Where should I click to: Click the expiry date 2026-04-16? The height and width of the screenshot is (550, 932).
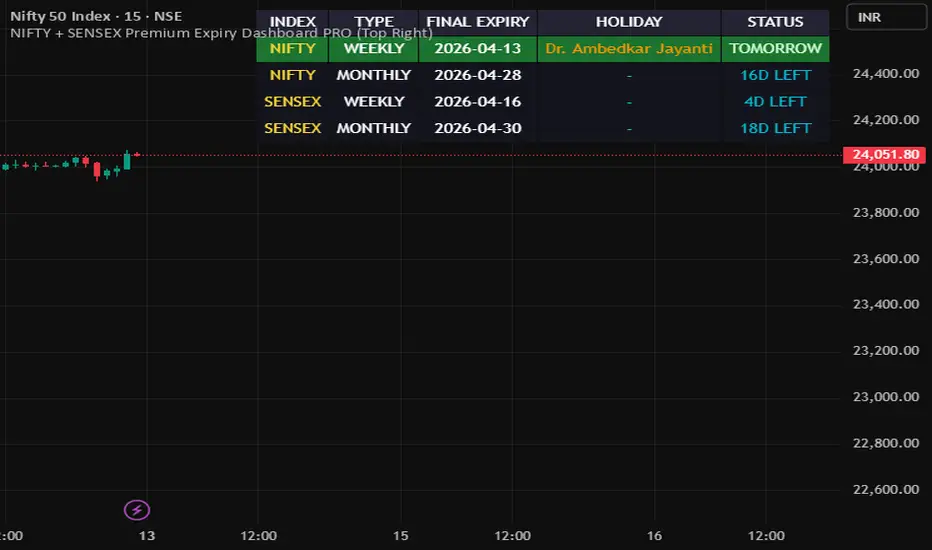(x=478, y=102)
